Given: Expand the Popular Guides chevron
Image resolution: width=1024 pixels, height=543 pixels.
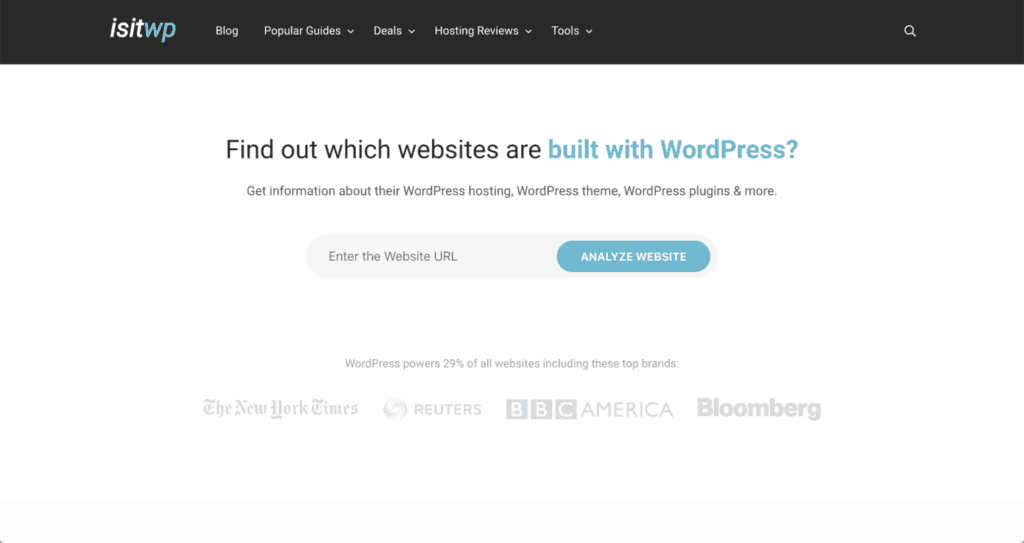Looking at the screenshot, I should click(x=351, y=31).
